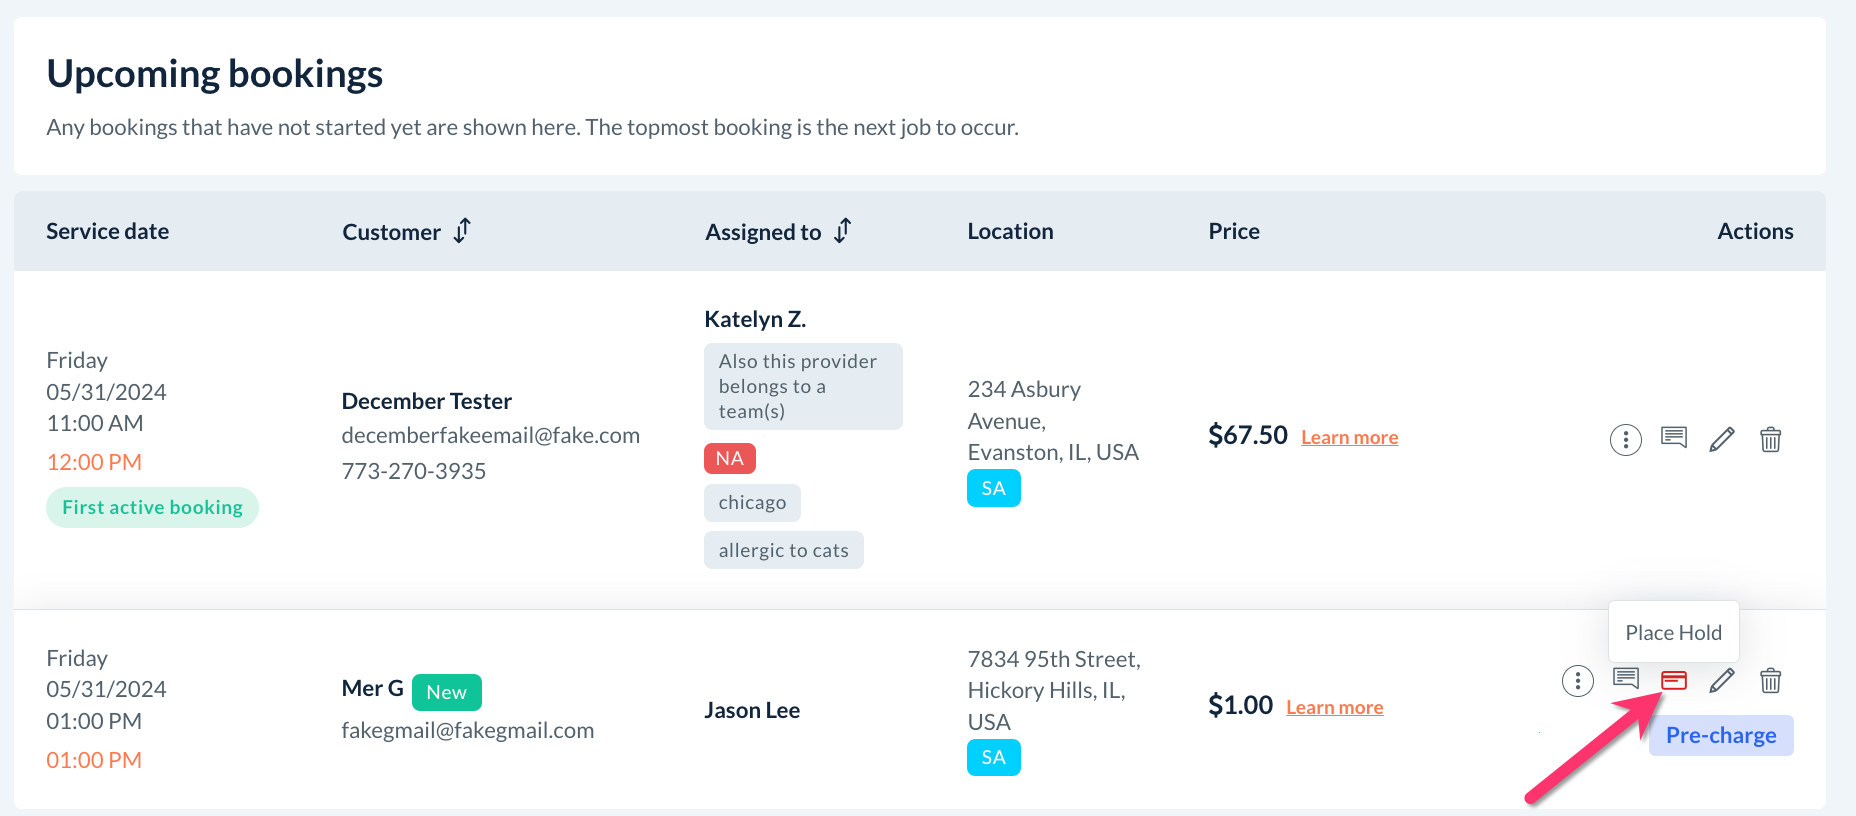Click the New badge beside Mer G
Screen dimensions: 1856x816
pos(446,692)
